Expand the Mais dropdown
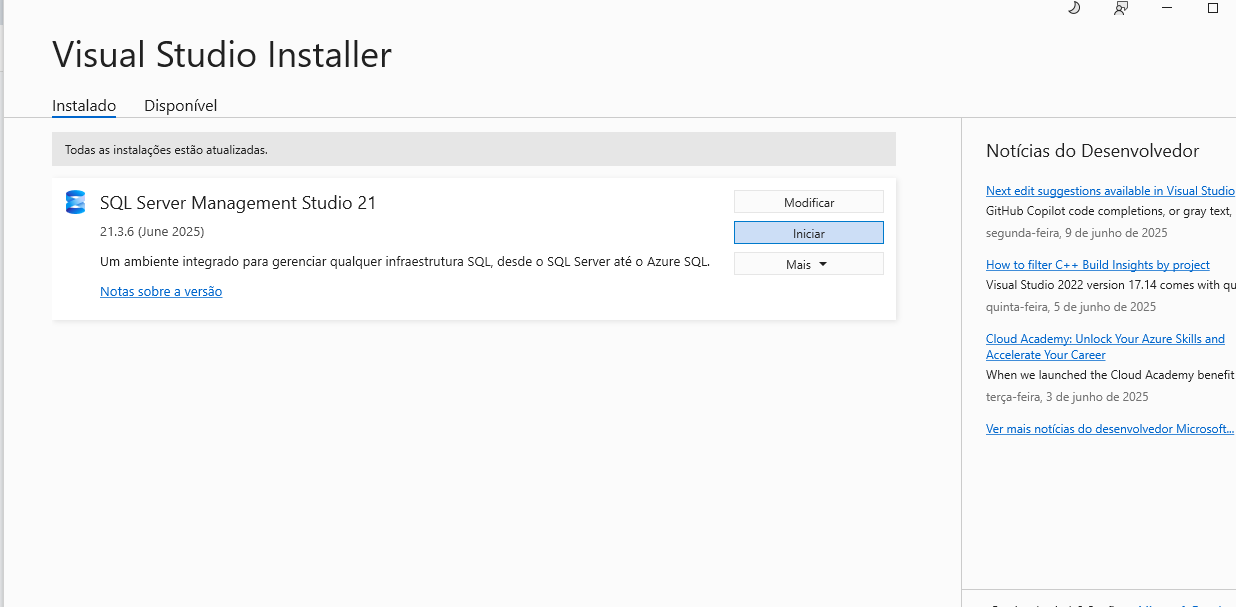 [809, 264]
